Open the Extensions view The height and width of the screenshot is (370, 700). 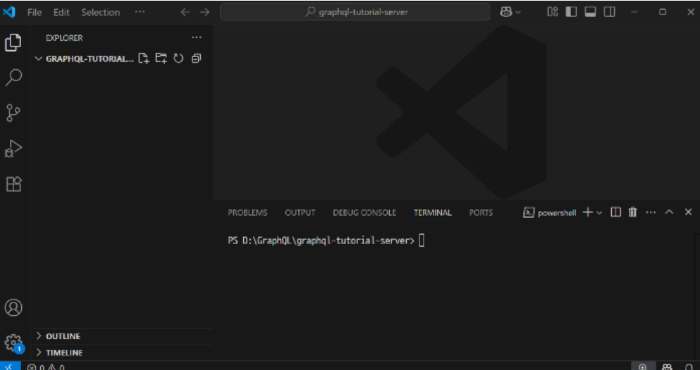pyautogui.click(x=13, y=184)
